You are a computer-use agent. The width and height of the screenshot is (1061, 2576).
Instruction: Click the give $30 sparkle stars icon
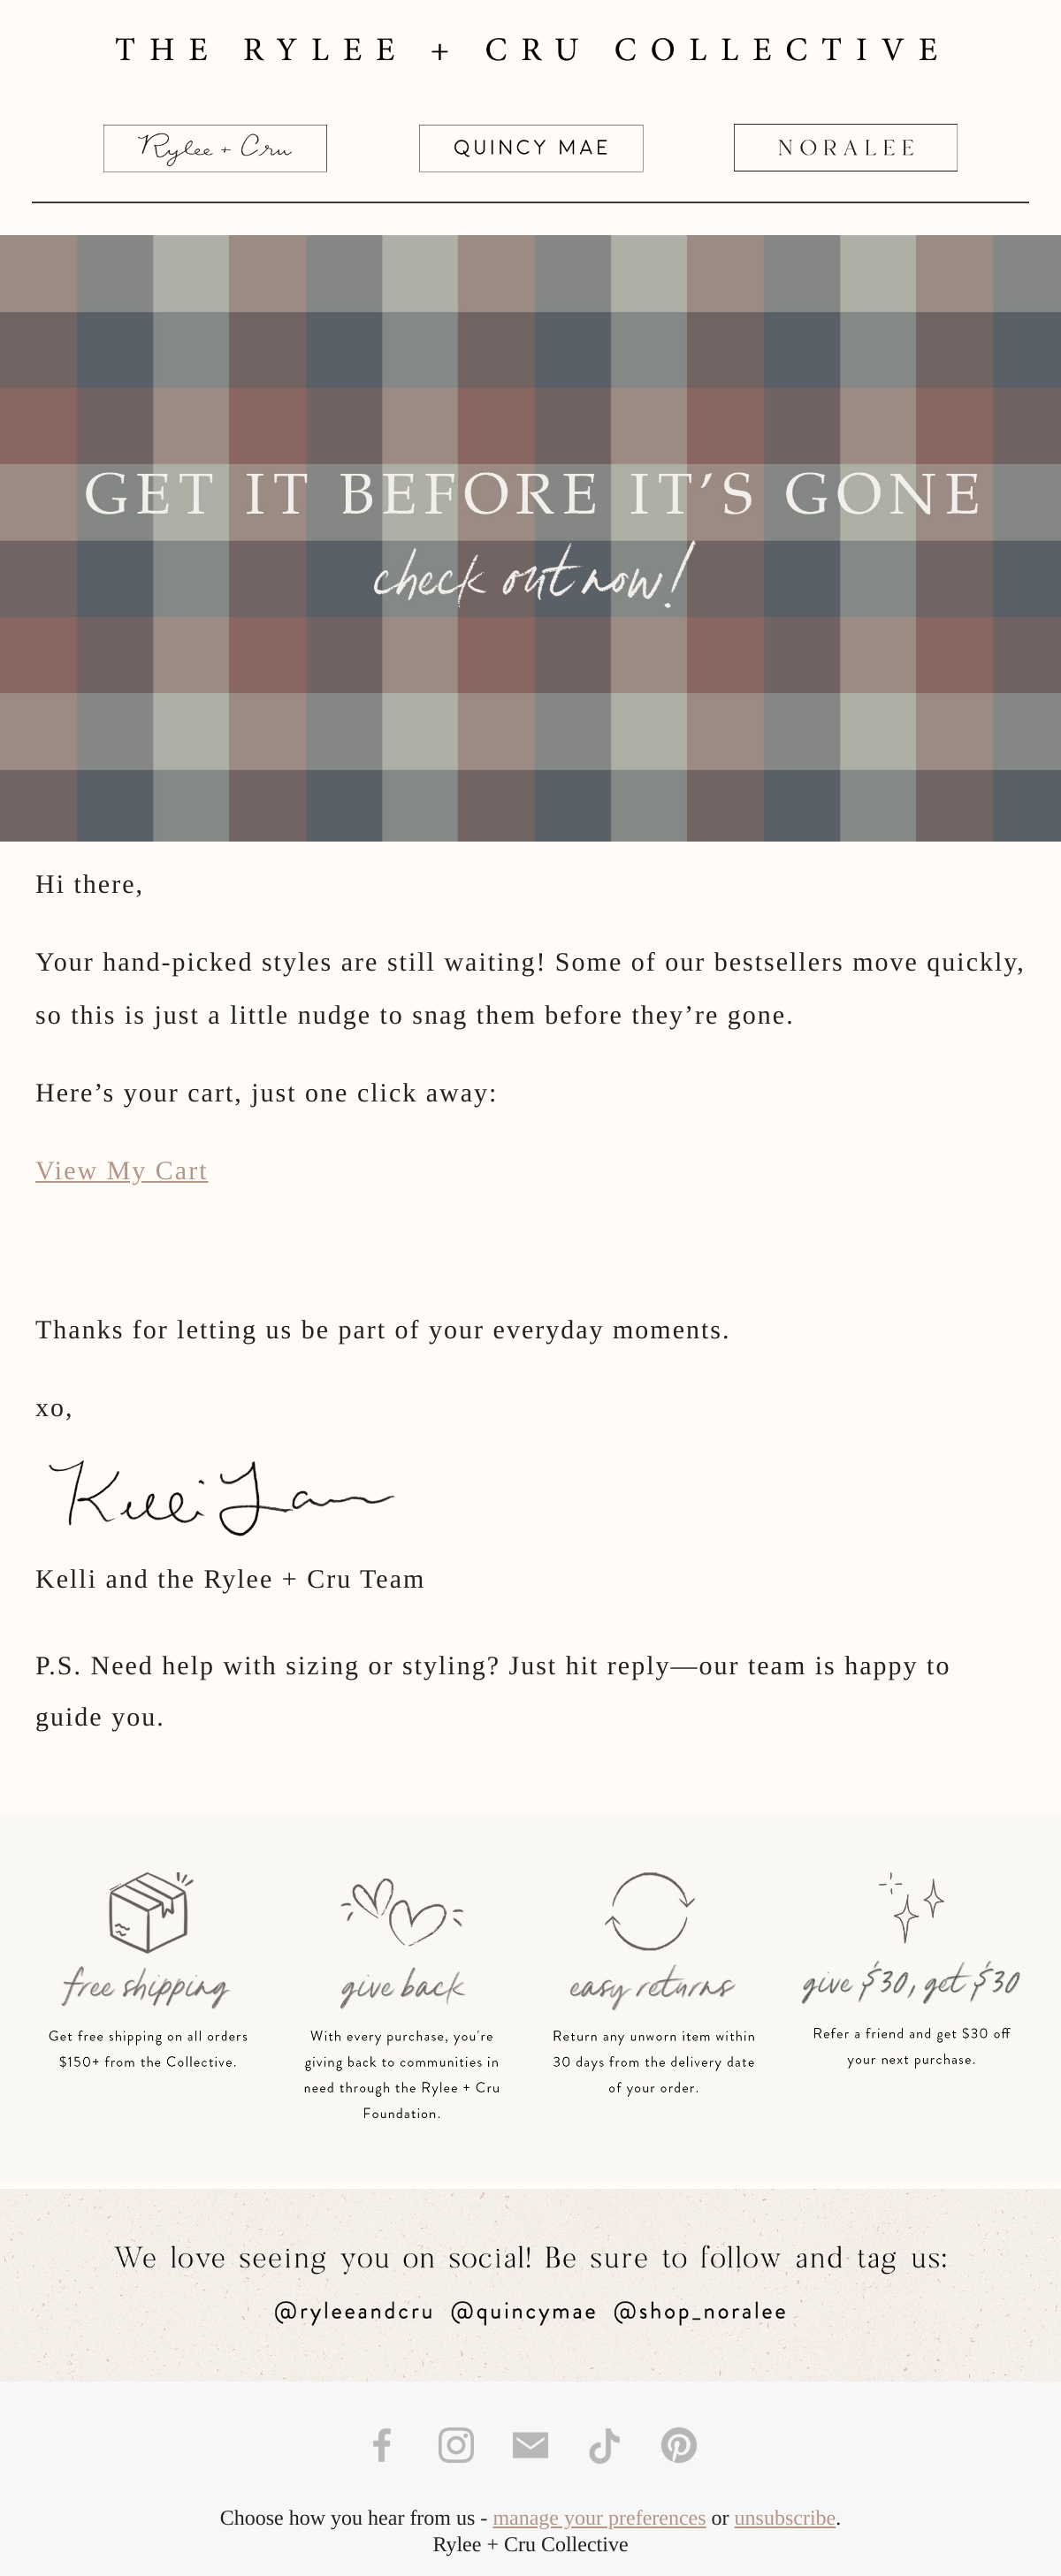click(x=911, y=1907)
